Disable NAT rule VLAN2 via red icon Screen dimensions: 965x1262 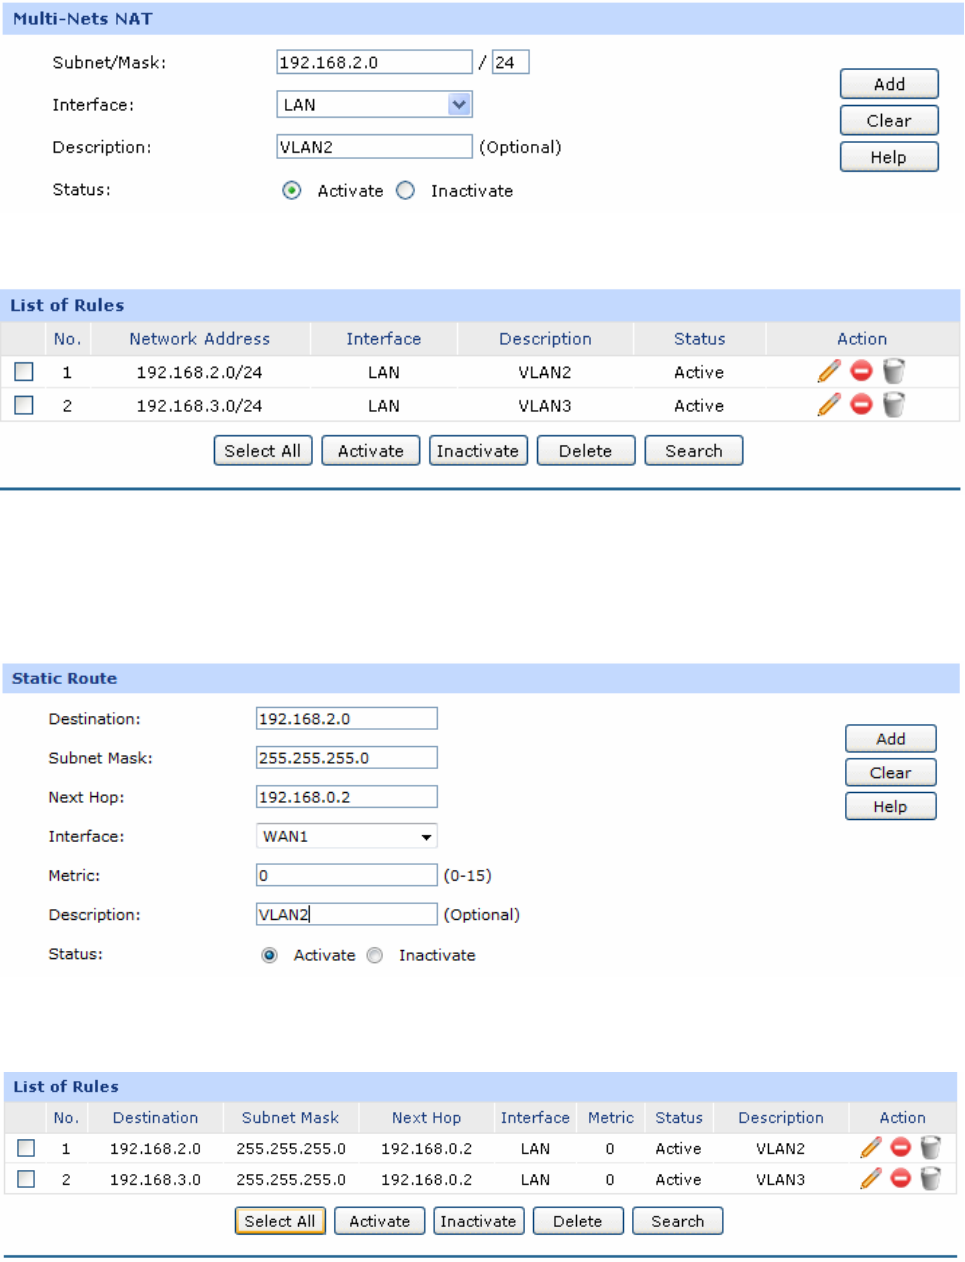[861, 371]
